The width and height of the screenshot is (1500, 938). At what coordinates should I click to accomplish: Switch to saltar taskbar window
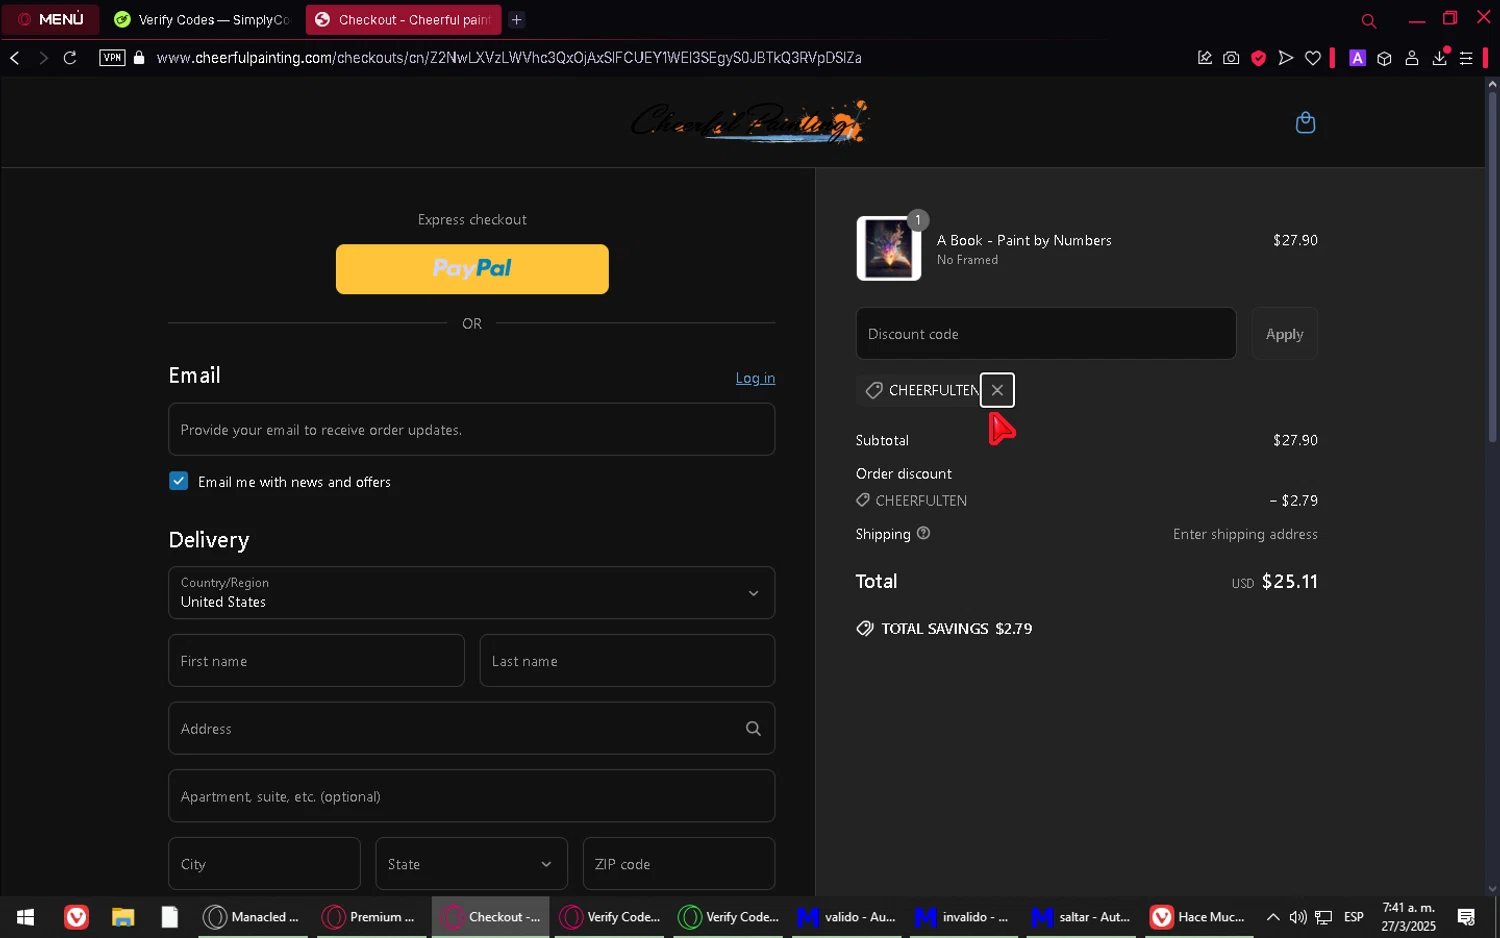1083,917
